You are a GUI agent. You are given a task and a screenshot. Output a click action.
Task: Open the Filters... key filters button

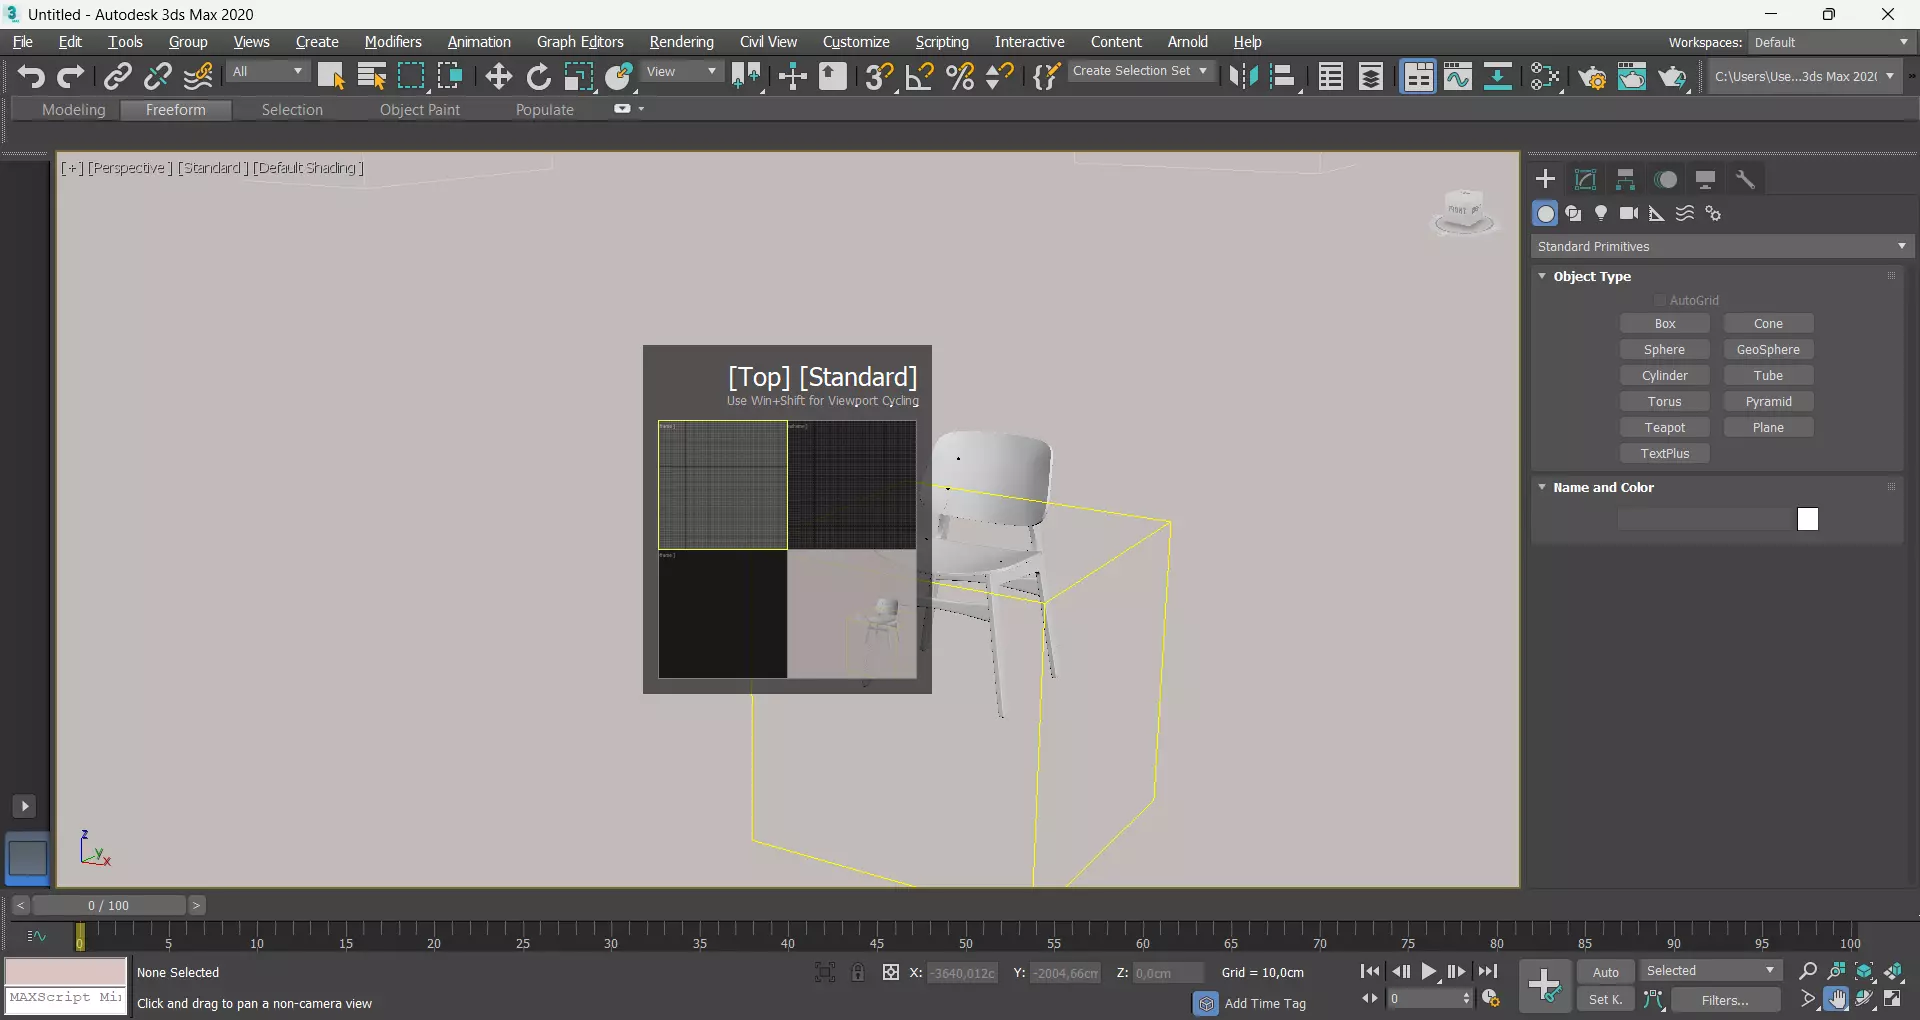pos(1725,999)
